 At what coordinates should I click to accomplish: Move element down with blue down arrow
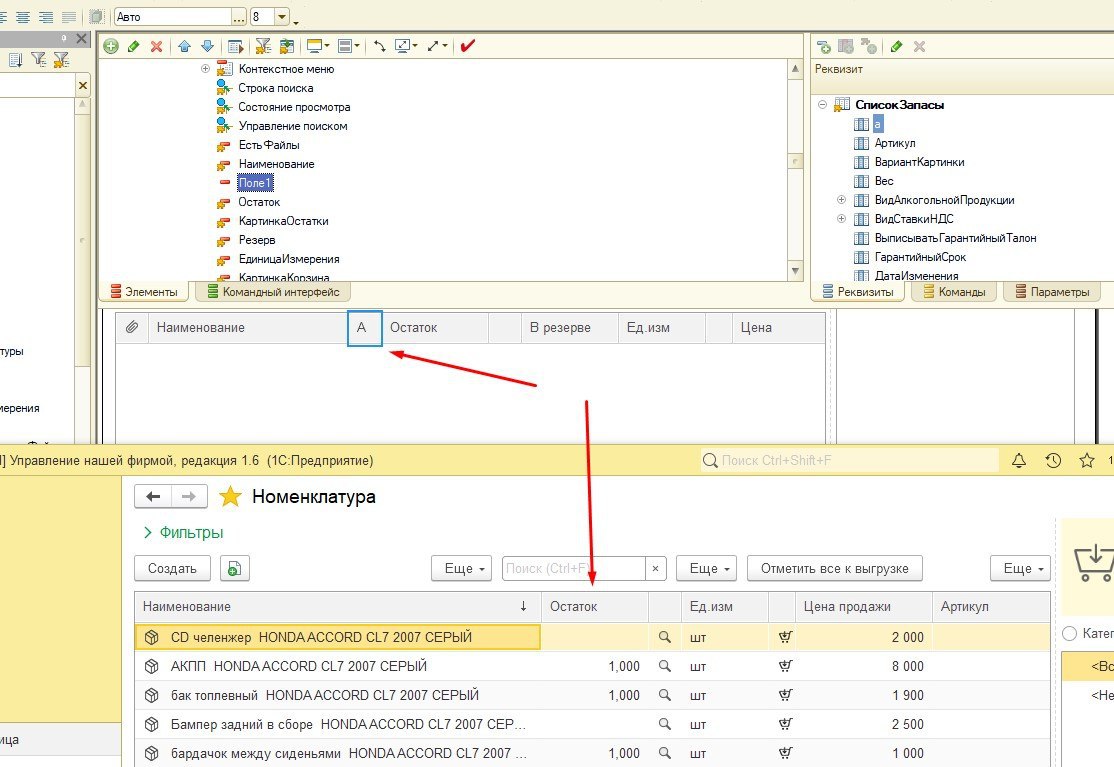pyautogui.click(x=207, y=46)
